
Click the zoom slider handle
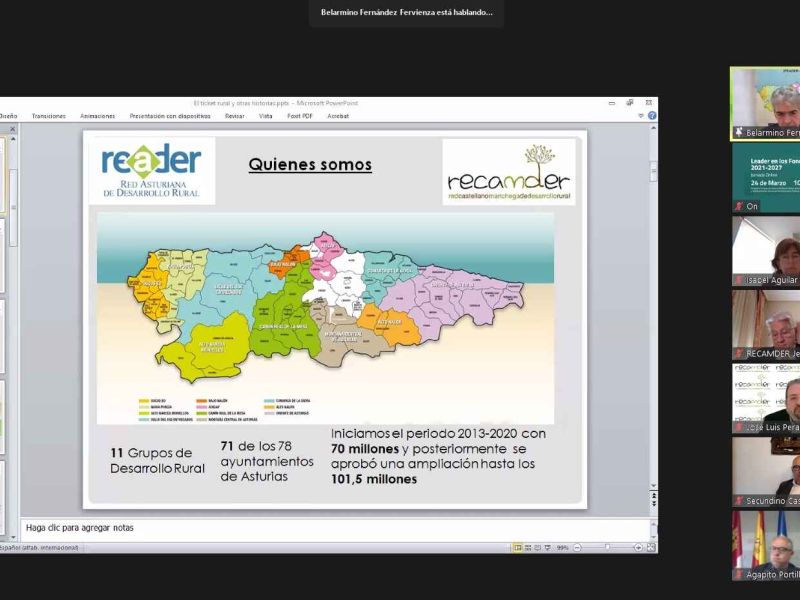tap(607, 547)
